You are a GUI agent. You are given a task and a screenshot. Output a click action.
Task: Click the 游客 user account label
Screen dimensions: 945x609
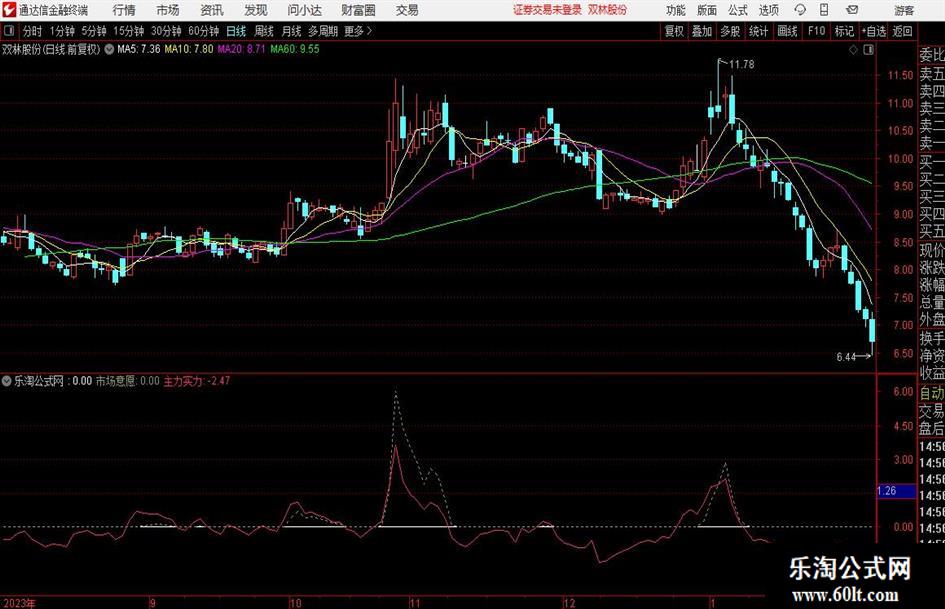[x=903, y=10]
